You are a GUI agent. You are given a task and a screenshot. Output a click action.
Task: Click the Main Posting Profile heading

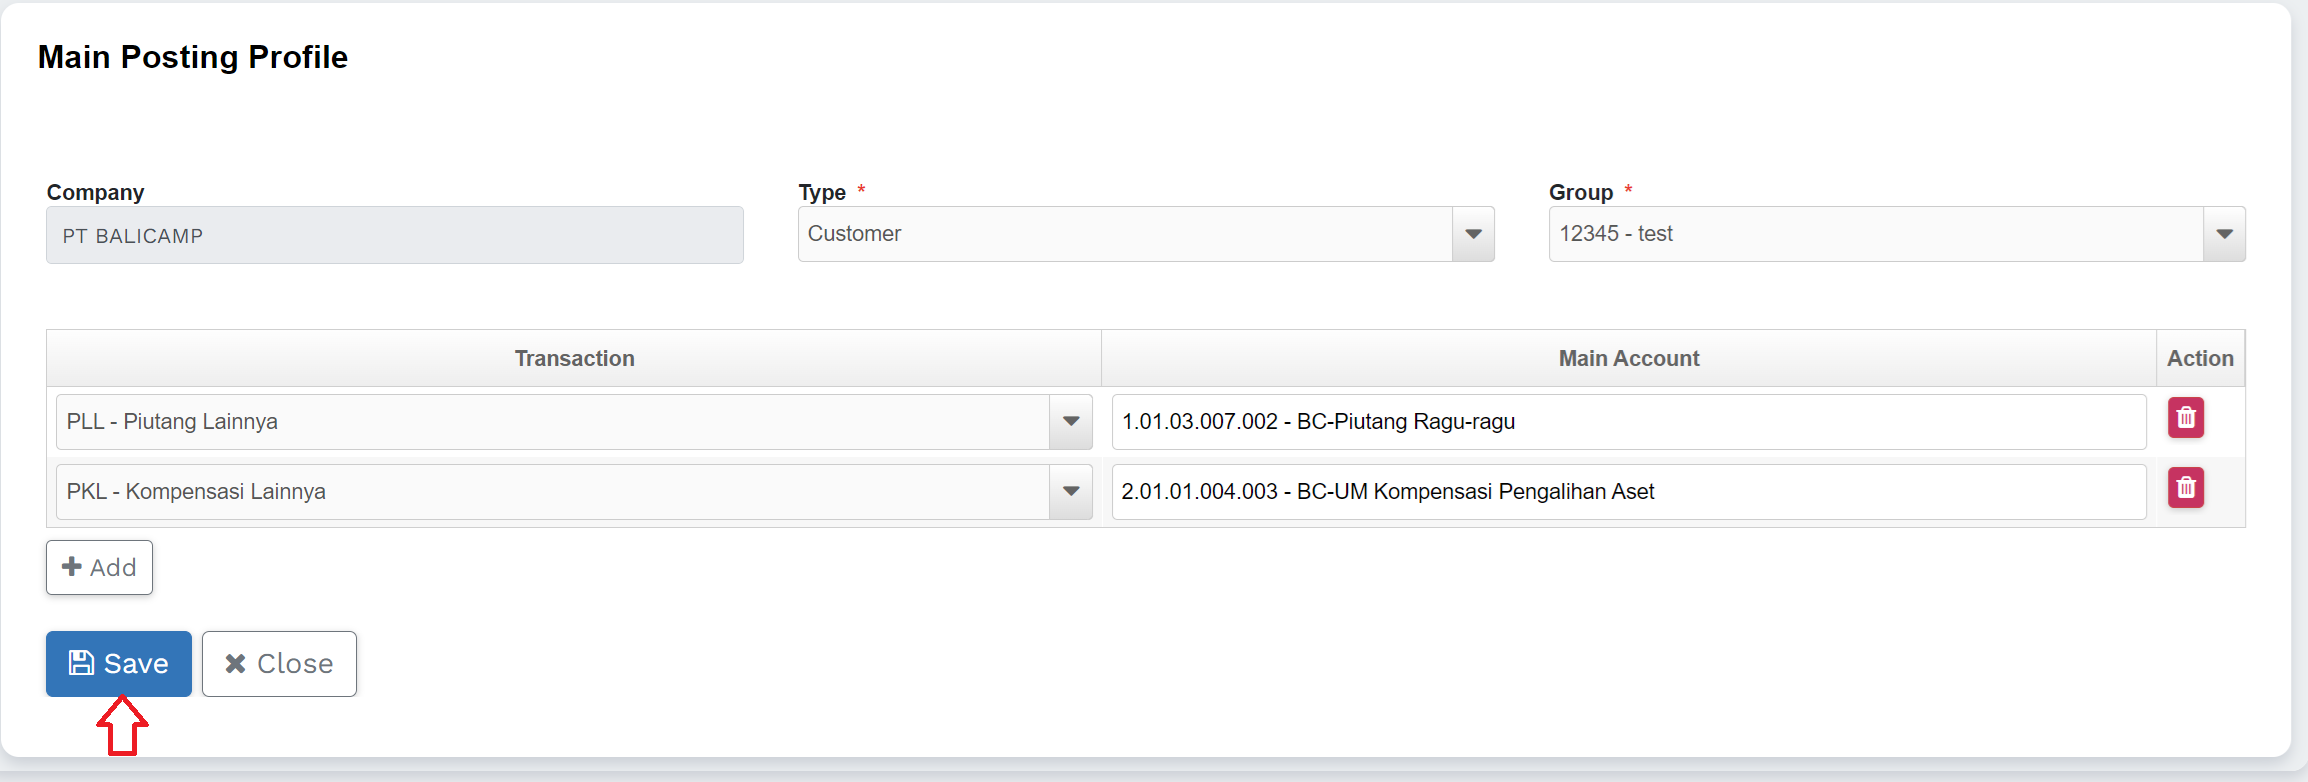tap(193, 57)
